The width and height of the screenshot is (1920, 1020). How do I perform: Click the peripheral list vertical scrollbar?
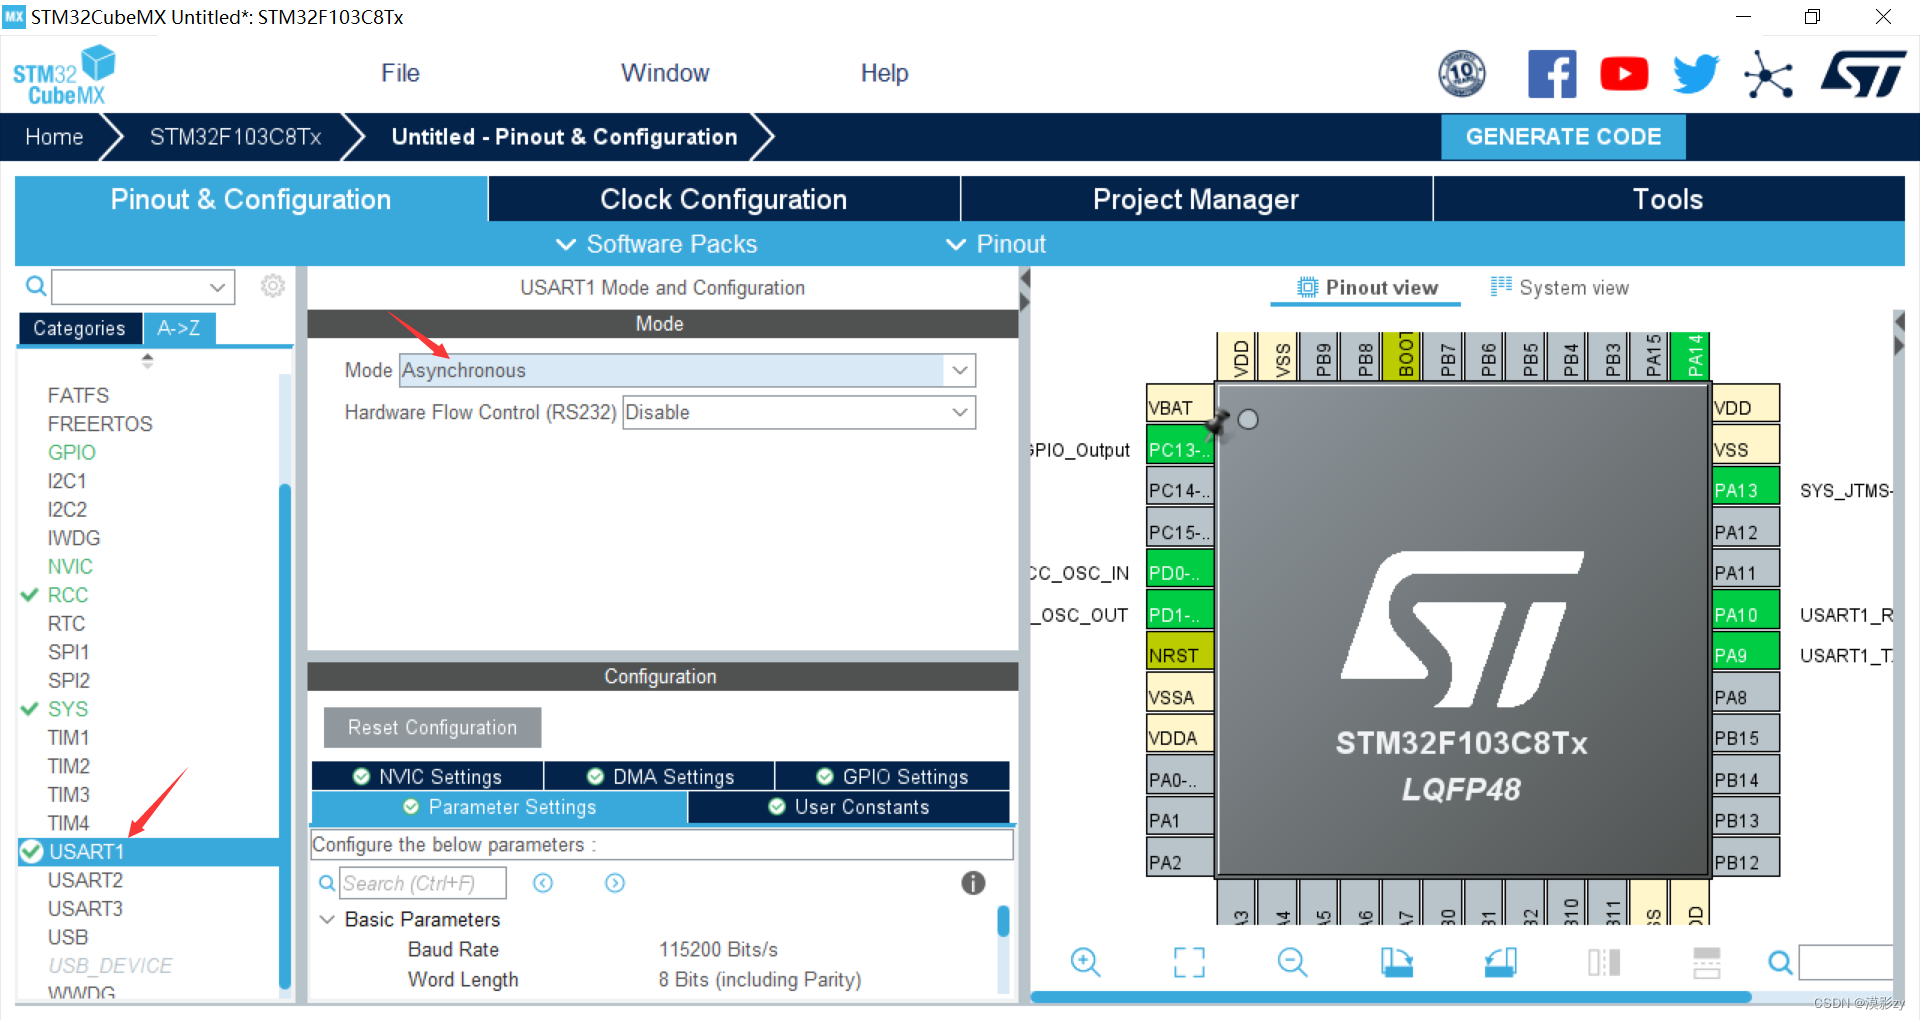tap(285, 735)
